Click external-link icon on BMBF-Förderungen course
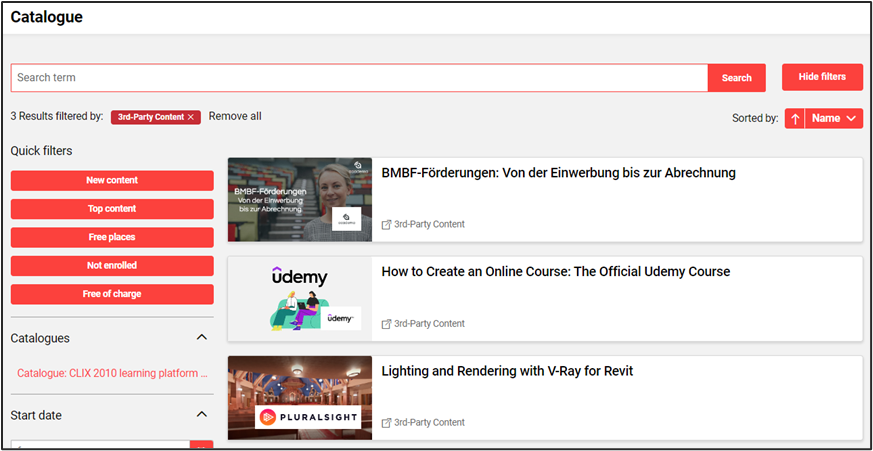 (x=387, y=224)
